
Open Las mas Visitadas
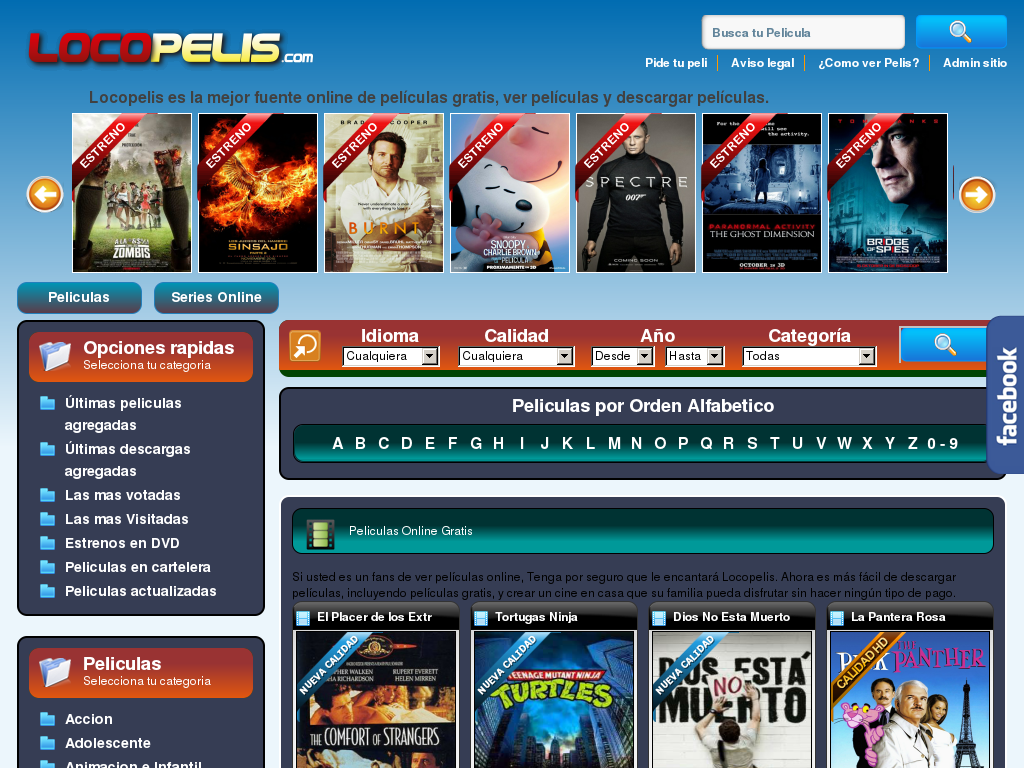(127, 519)
